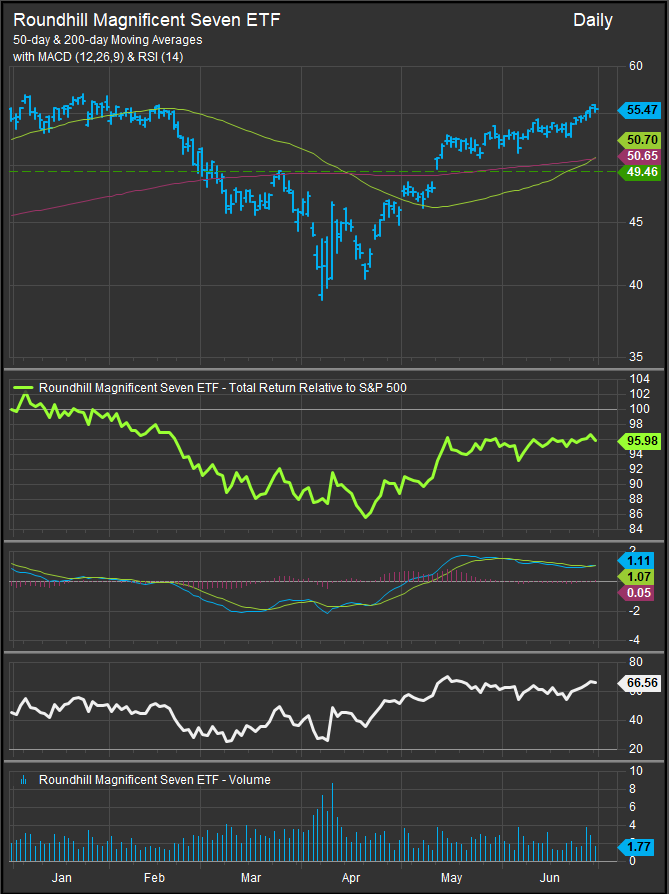Screen dimensions: 669x894
Task: Select the blue 55.47 last price tag
Action: pyautogui.click(x=640, y=109)
